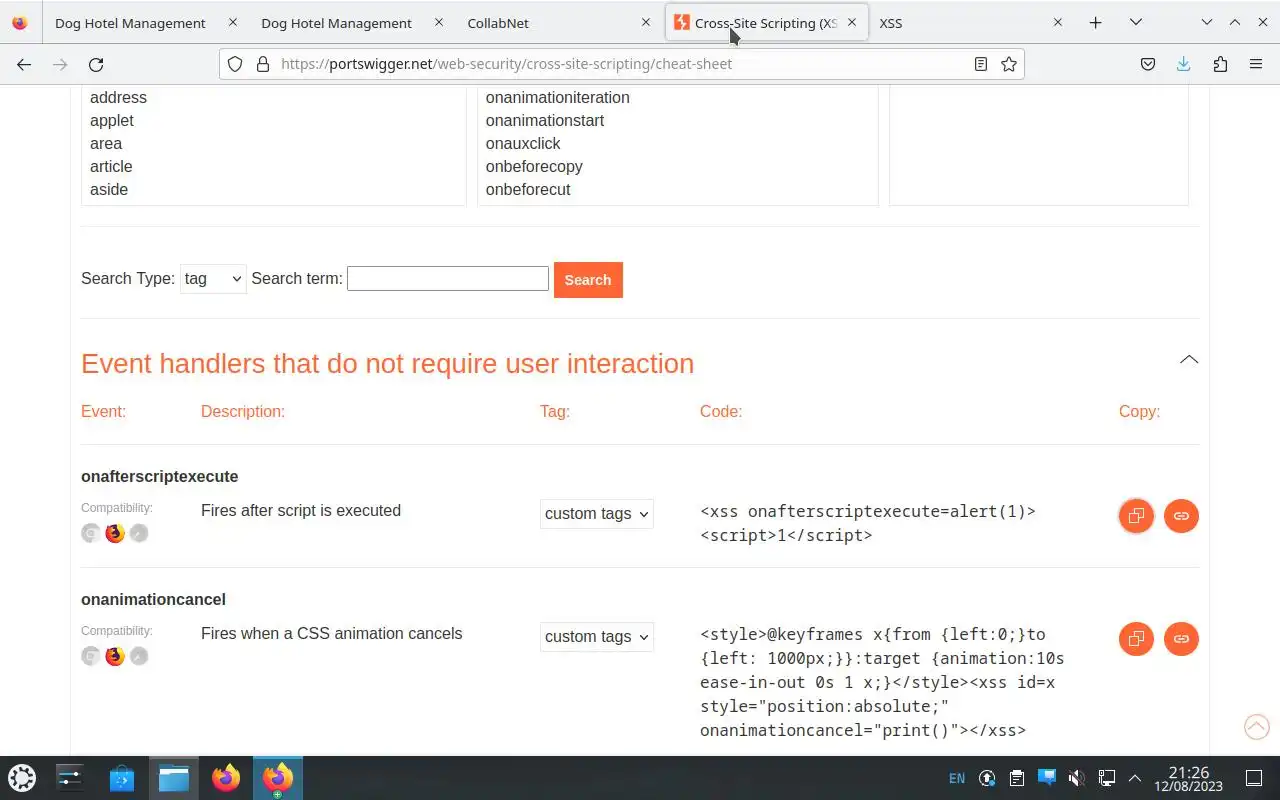Select 'applet' in the tags list
Screen dimensions: 1280x800
click(112, 121)
